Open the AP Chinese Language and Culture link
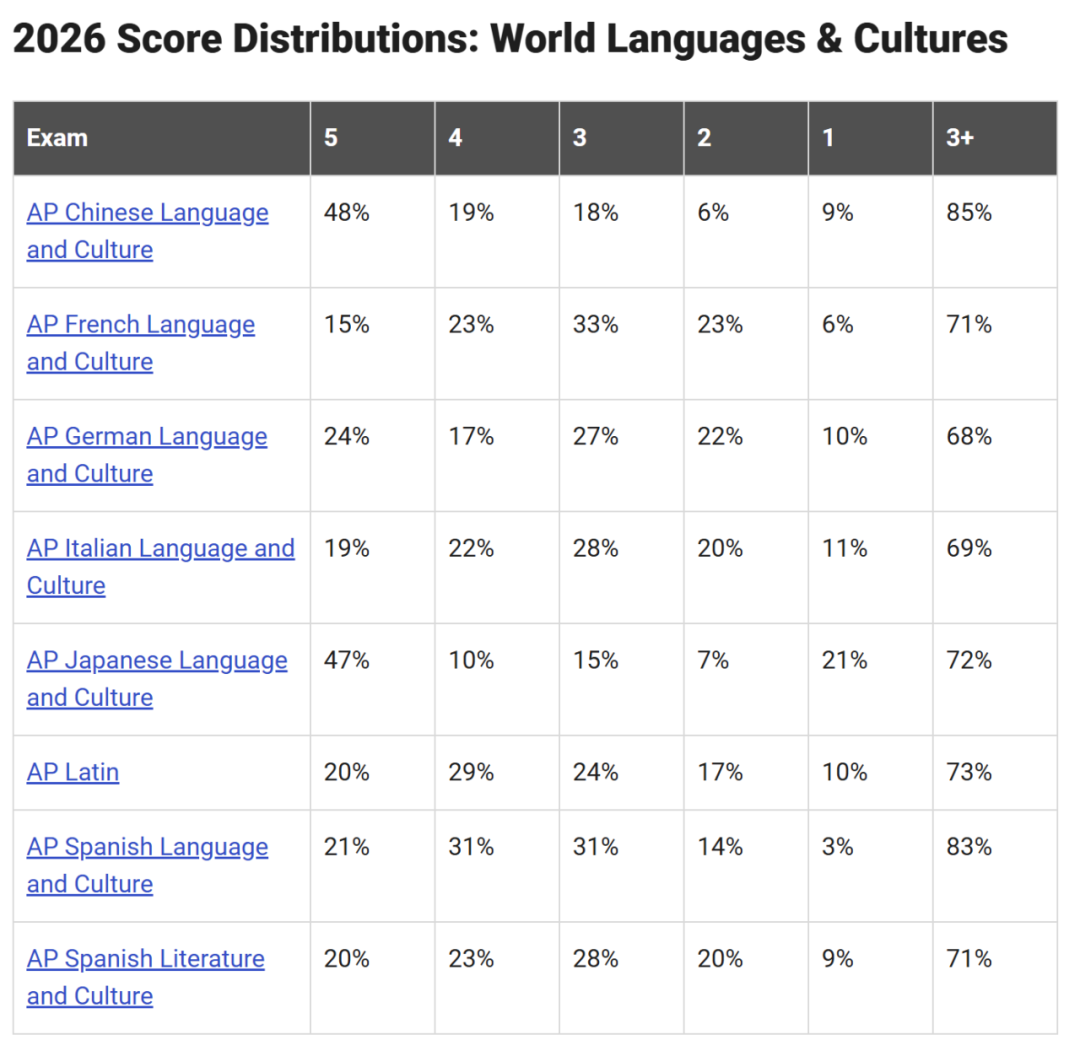Screen dimensions: 1080x1051 click(x=147, y=231)
